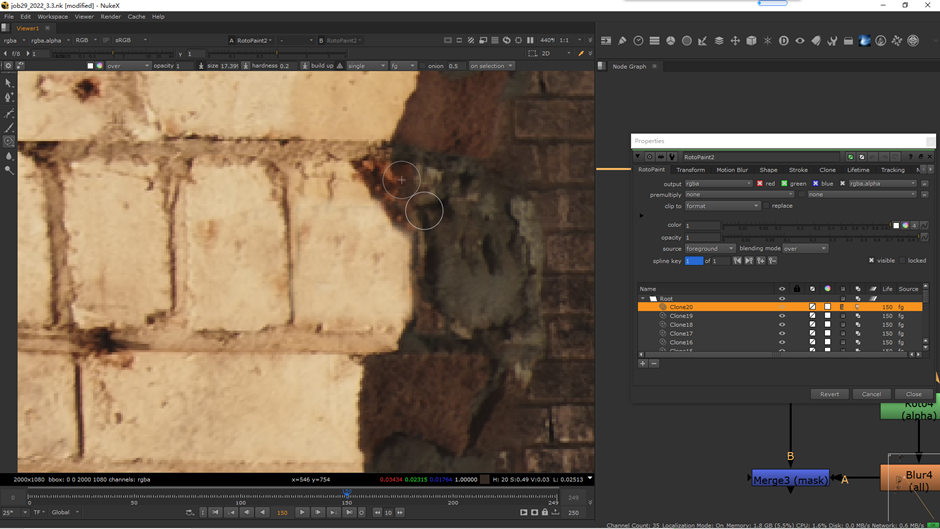
Task: Click the RotoPaint2 node wrench icon
Action: coord(672,157)
